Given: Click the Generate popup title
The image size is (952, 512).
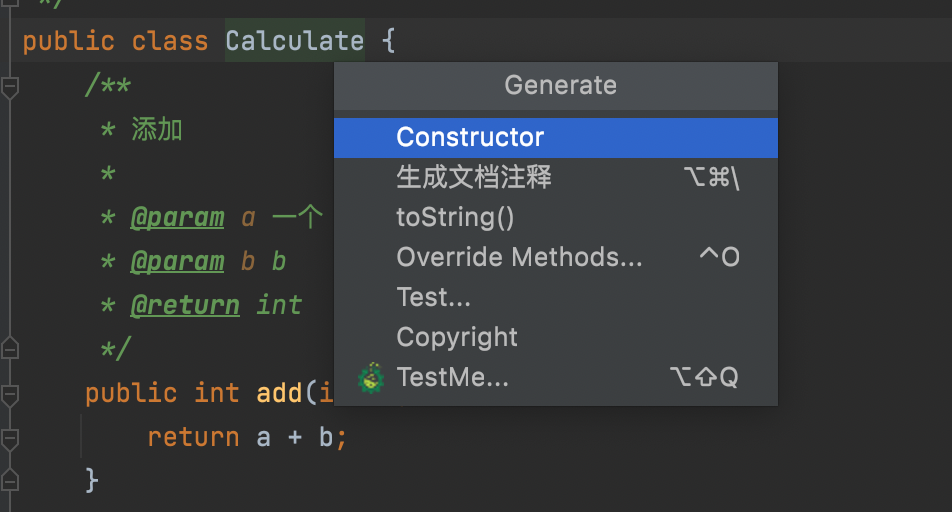Looking at the screenshot, I should click(560, 86).
